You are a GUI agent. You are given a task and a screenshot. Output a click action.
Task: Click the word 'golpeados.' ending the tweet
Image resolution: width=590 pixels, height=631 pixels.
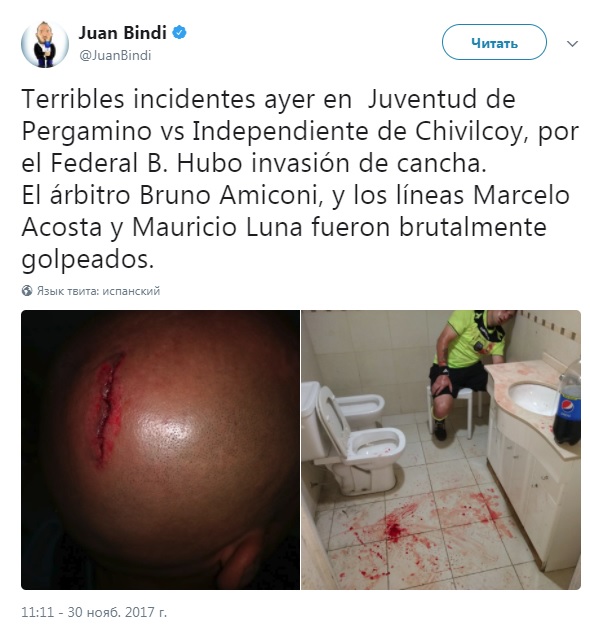coord(88,261)
